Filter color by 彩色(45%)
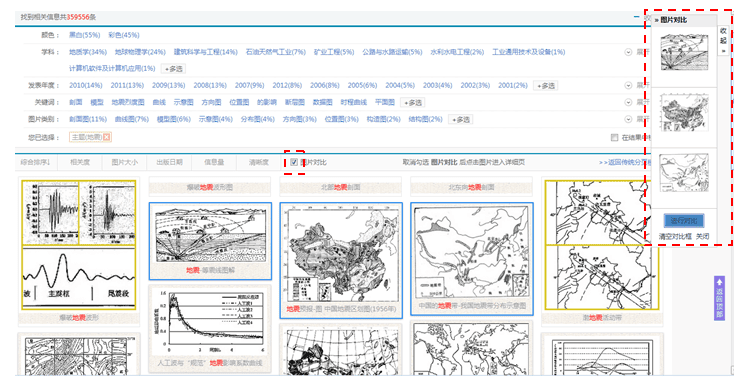The height and width of the screenshot is (383, 736). tap(123, 35)
